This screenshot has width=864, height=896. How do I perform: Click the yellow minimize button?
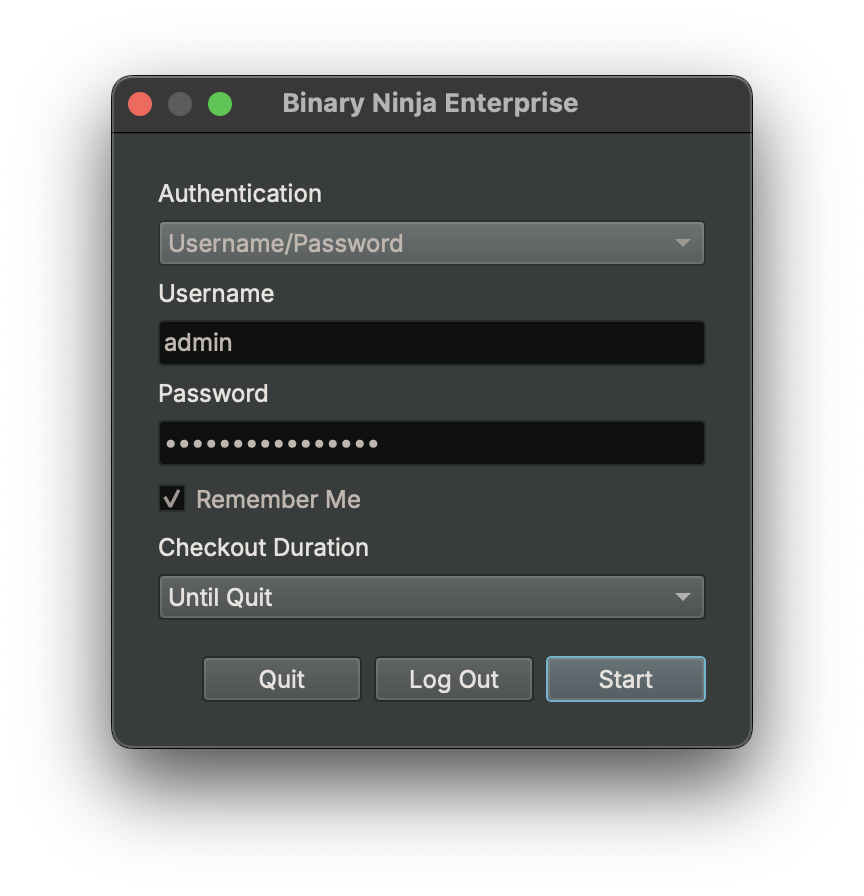coord(180,104)
